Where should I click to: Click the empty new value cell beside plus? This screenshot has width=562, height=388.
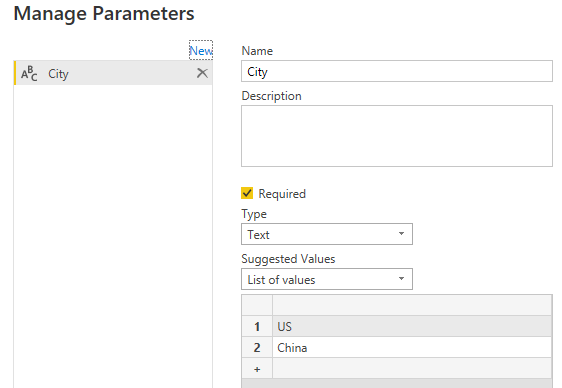412,369
